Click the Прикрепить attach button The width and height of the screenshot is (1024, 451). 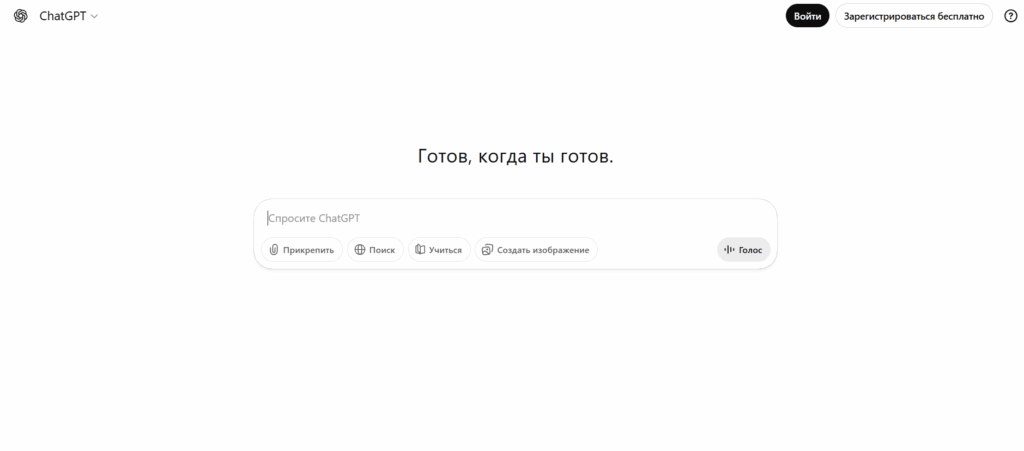pos(302,250)
